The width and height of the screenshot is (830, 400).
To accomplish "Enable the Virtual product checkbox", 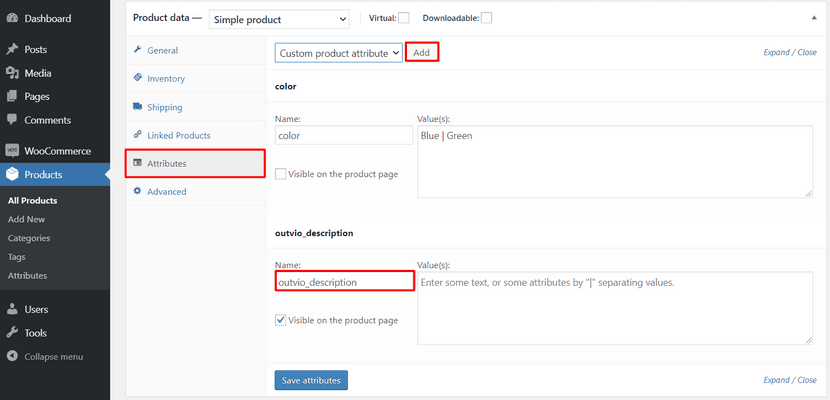I will point(404,17).
